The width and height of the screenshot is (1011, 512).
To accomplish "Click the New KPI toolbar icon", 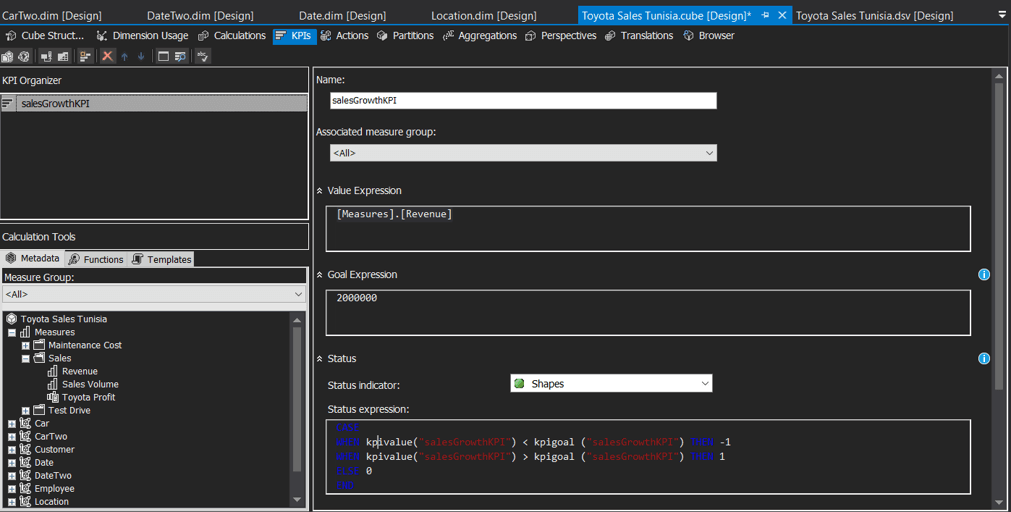I will (x=84, y=57).
